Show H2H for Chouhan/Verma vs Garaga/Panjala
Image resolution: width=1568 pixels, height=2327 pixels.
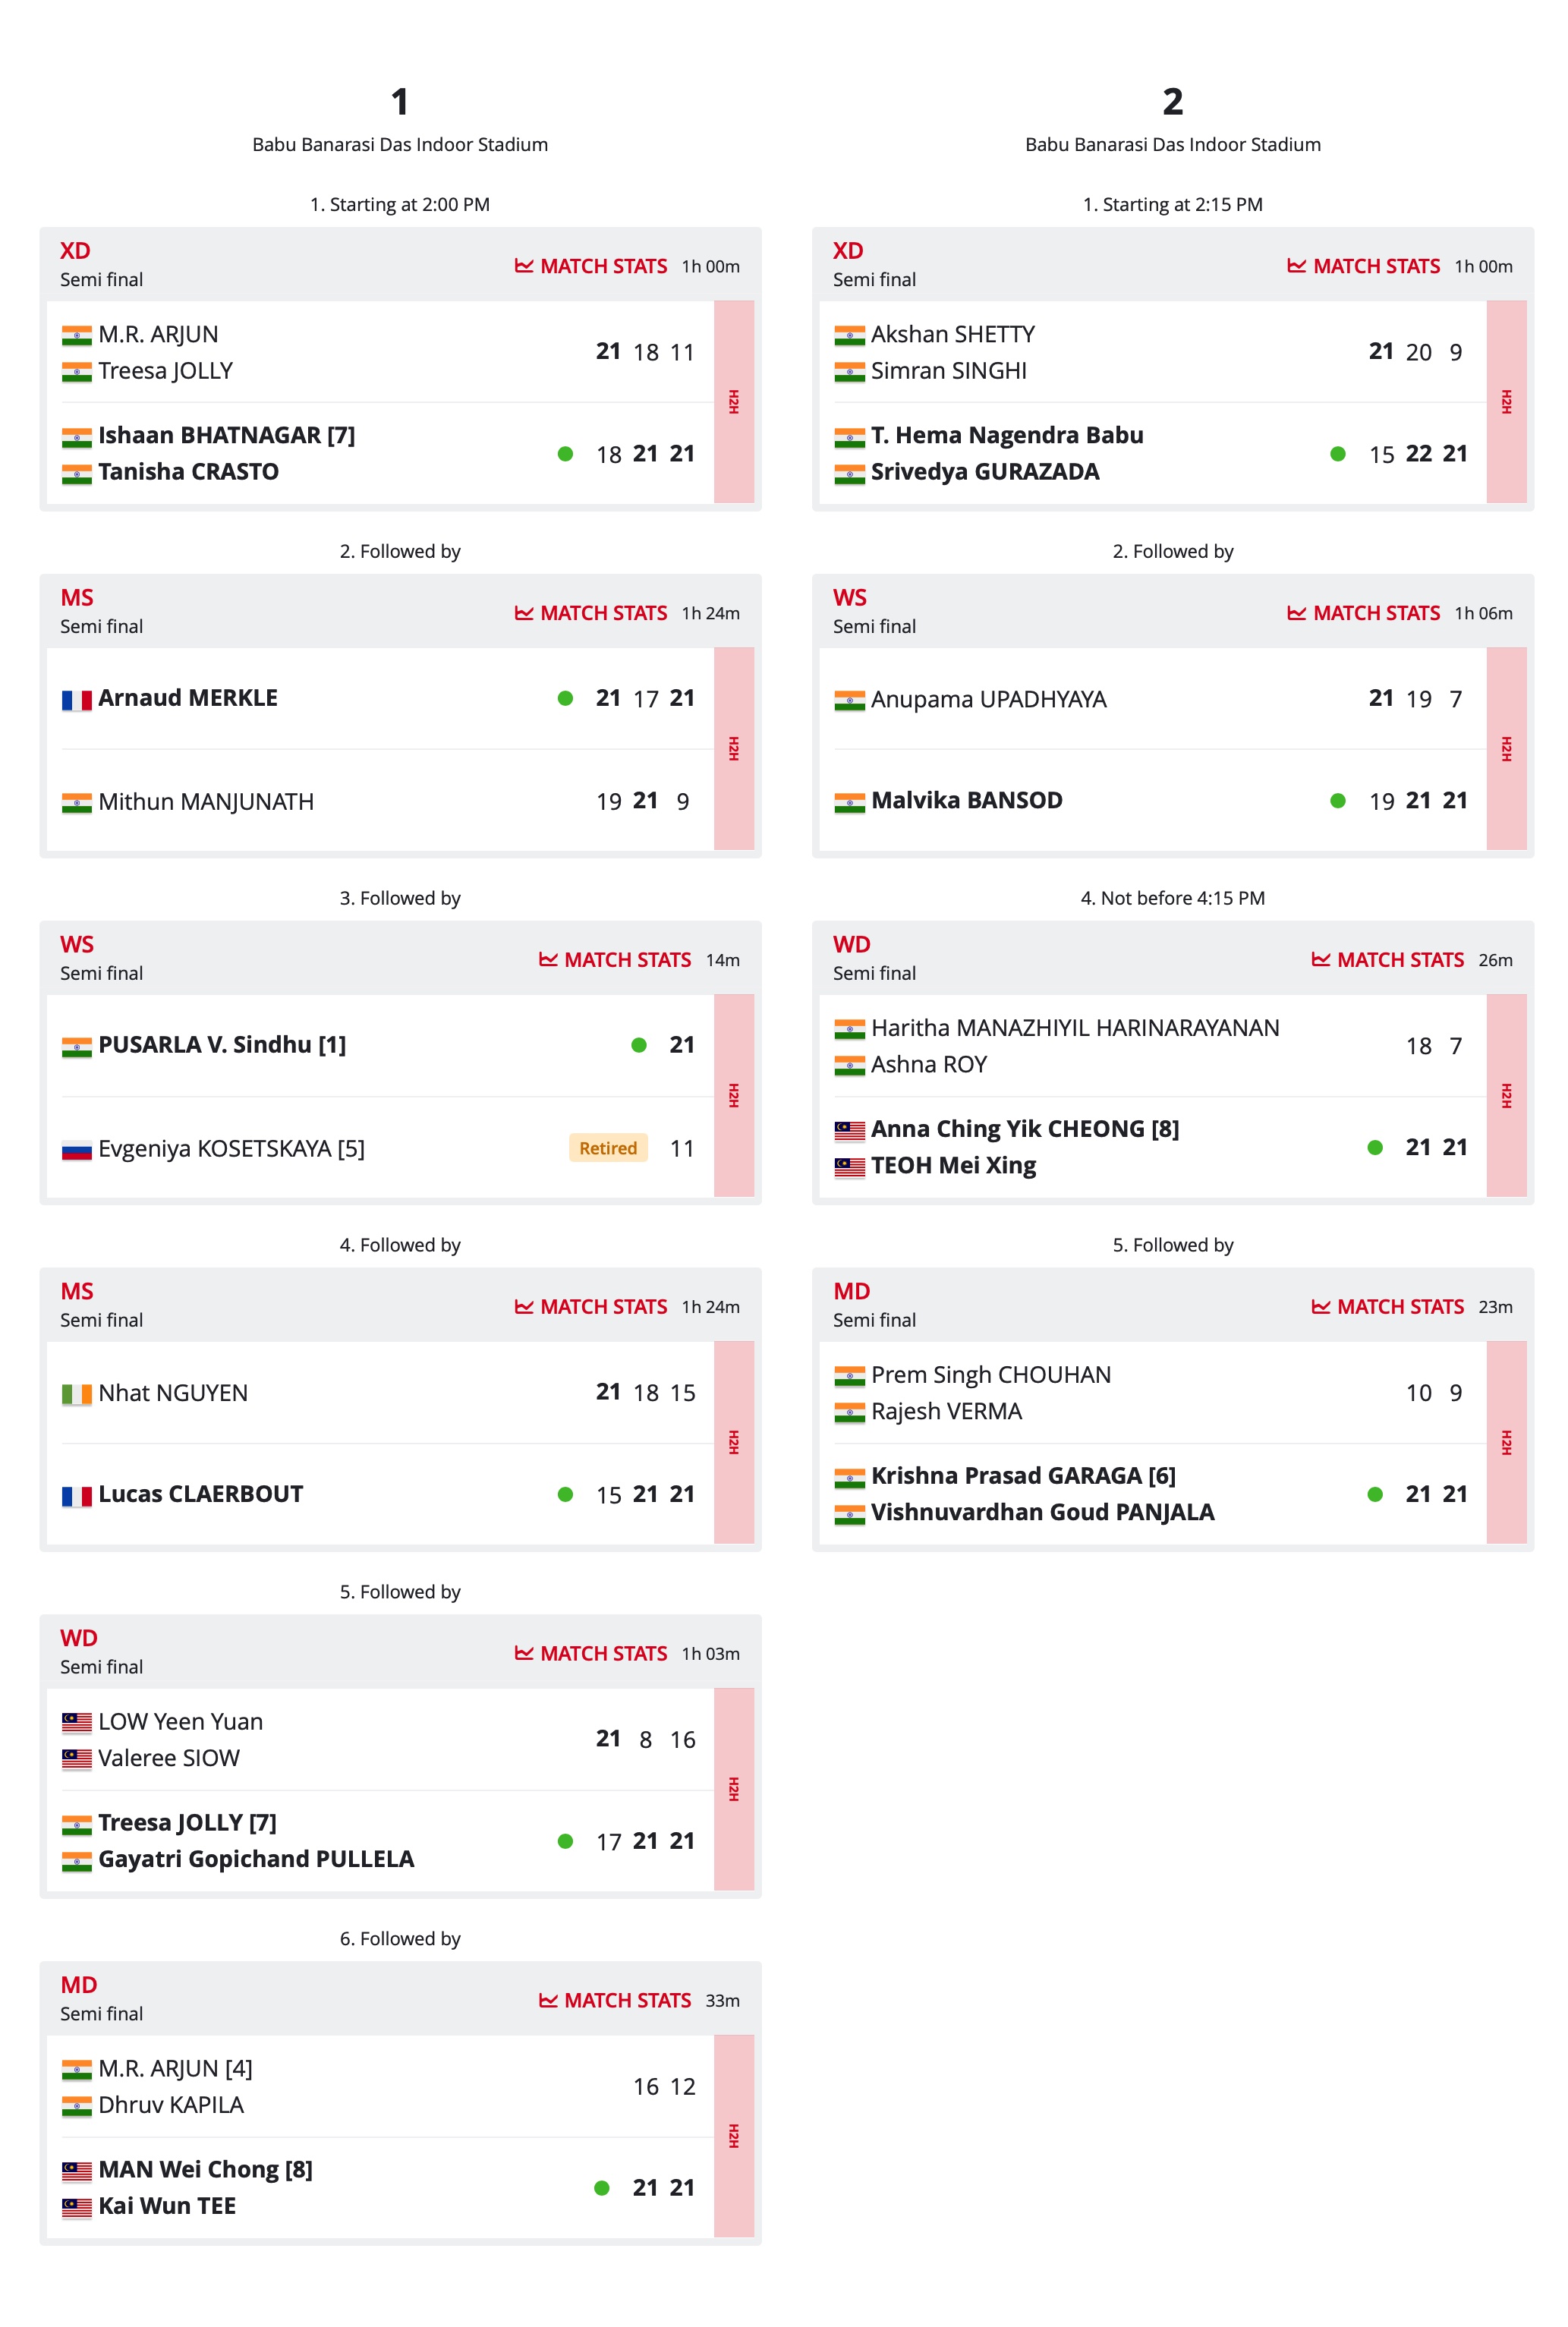[1506, 1442]
